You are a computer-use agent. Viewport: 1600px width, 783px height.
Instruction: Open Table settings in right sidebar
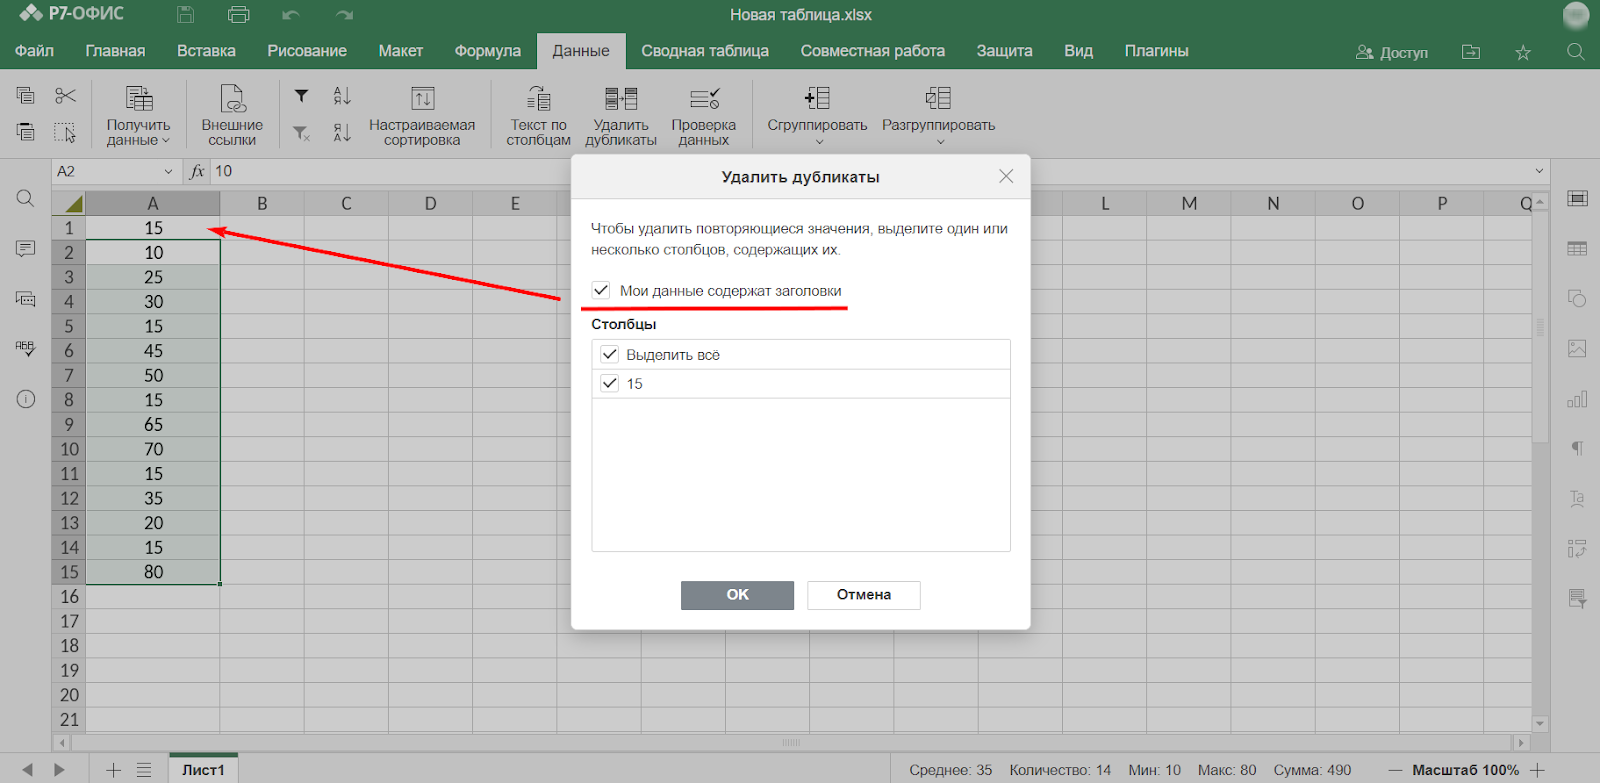pos(1577,248)
